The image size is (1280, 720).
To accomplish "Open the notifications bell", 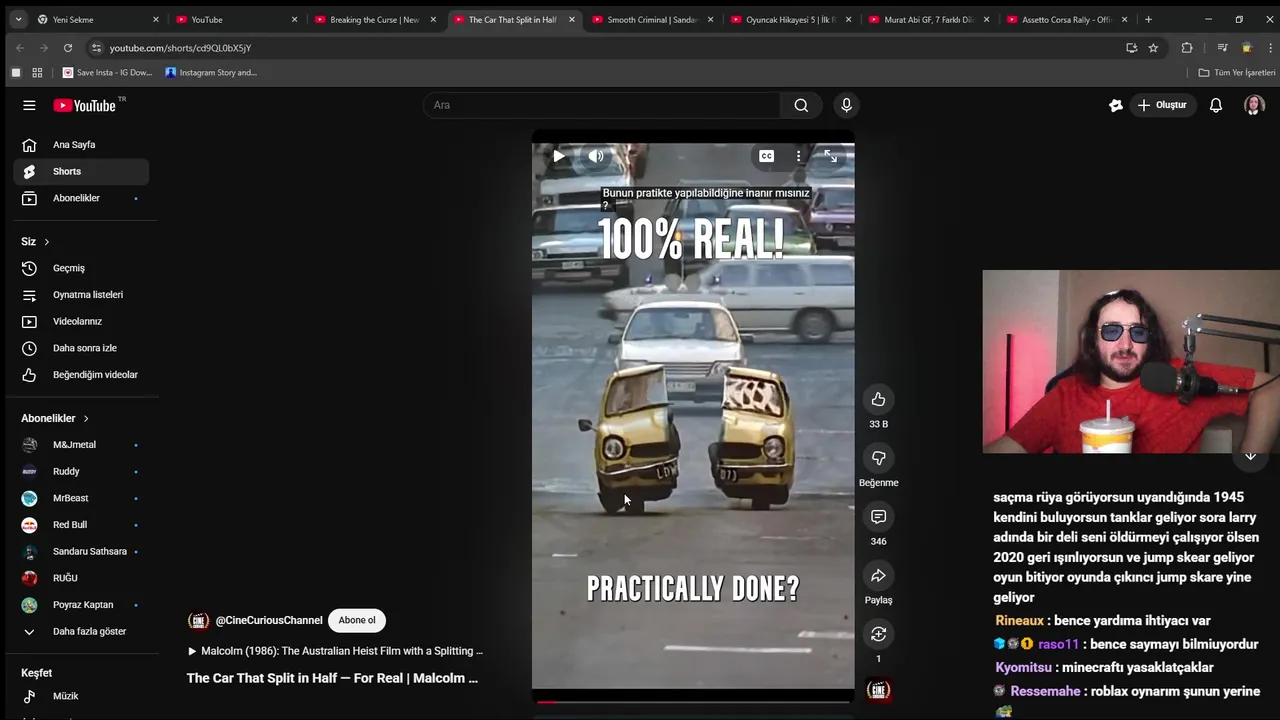I will point(1216,105).
